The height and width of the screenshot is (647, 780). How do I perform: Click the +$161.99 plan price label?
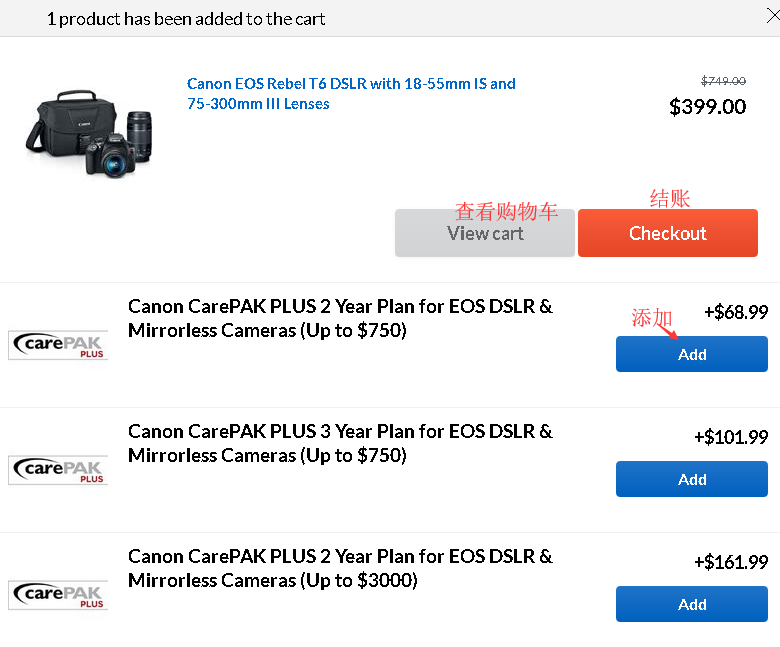(x=730, y=562)
